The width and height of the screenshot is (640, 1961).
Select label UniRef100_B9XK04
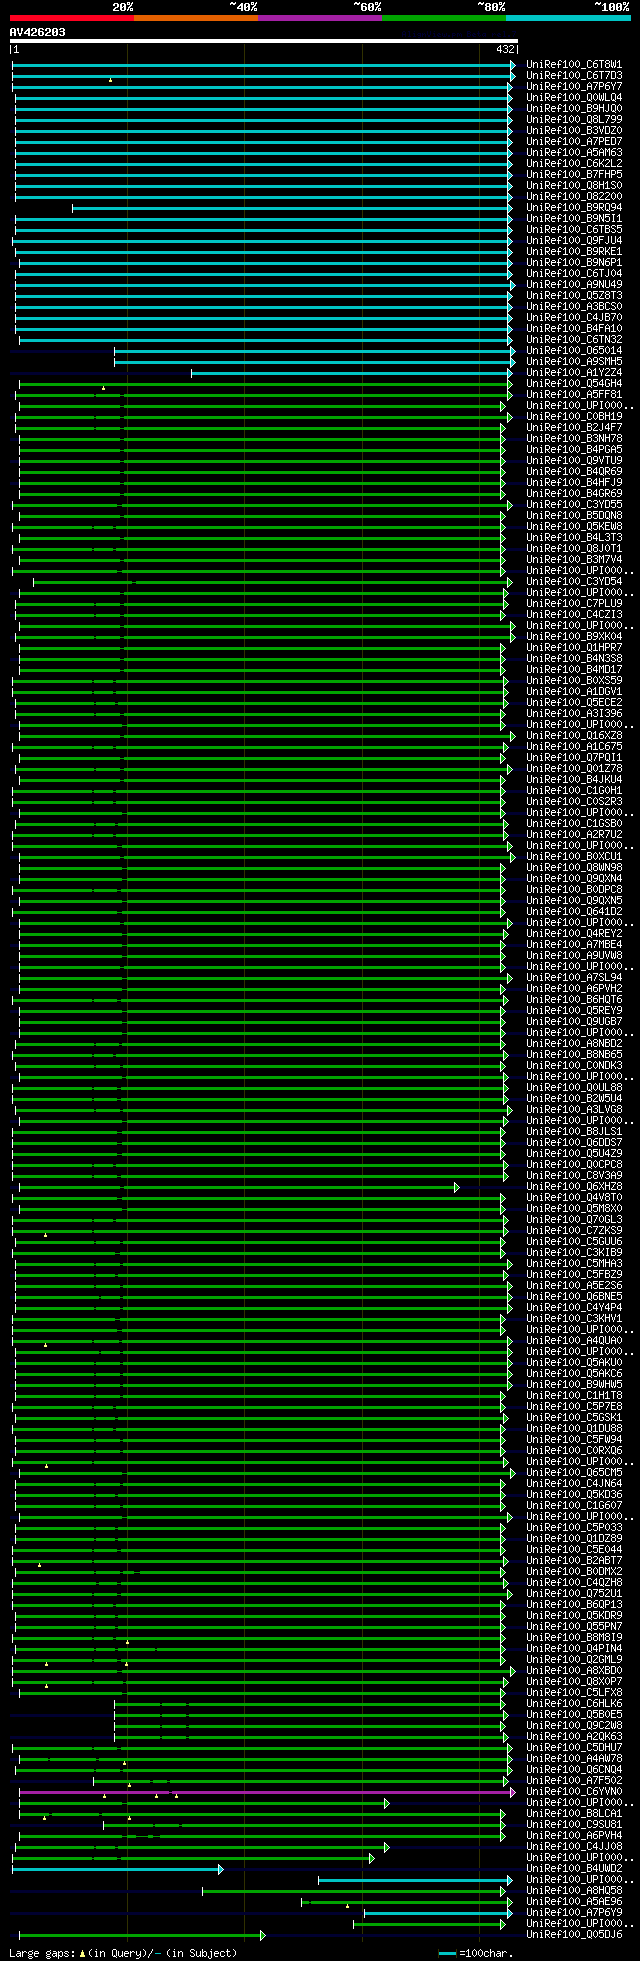[x=574, y=637]
